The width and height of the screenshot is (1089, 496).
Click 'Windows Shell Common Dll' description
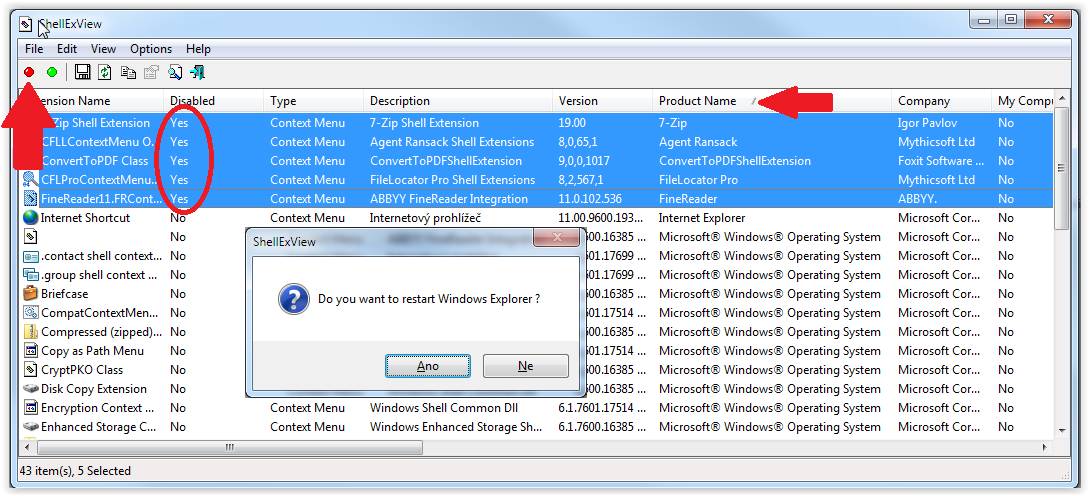pos(444,408)
